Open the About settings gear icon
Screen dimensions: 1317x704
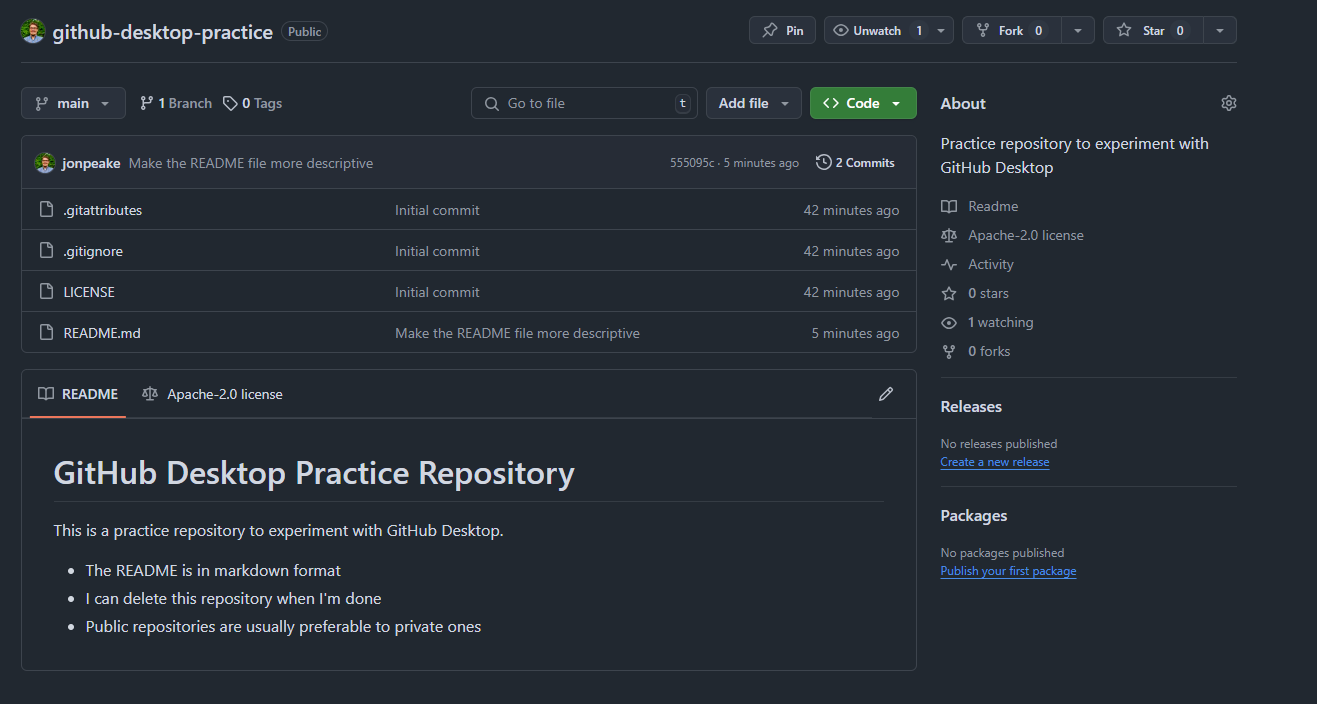(1229, 103)
